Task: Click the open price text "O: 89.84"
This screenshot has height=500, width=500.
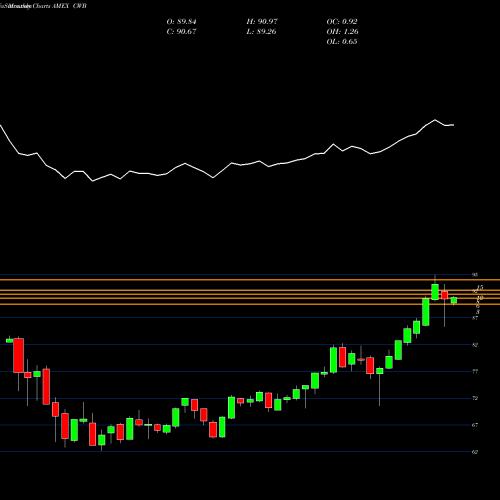Action: coord(181,22)
